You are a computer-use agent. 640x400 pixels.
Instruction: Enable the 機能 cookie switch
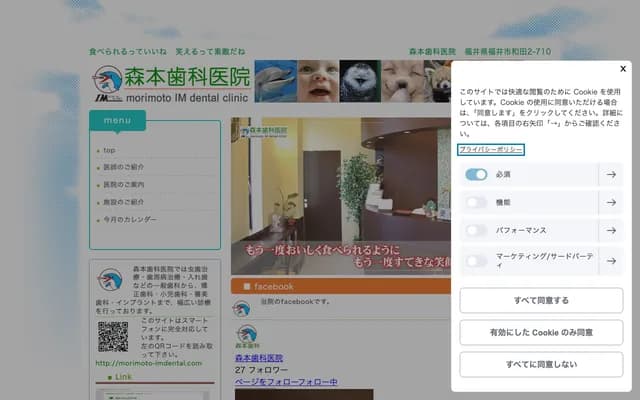(476, 202)
